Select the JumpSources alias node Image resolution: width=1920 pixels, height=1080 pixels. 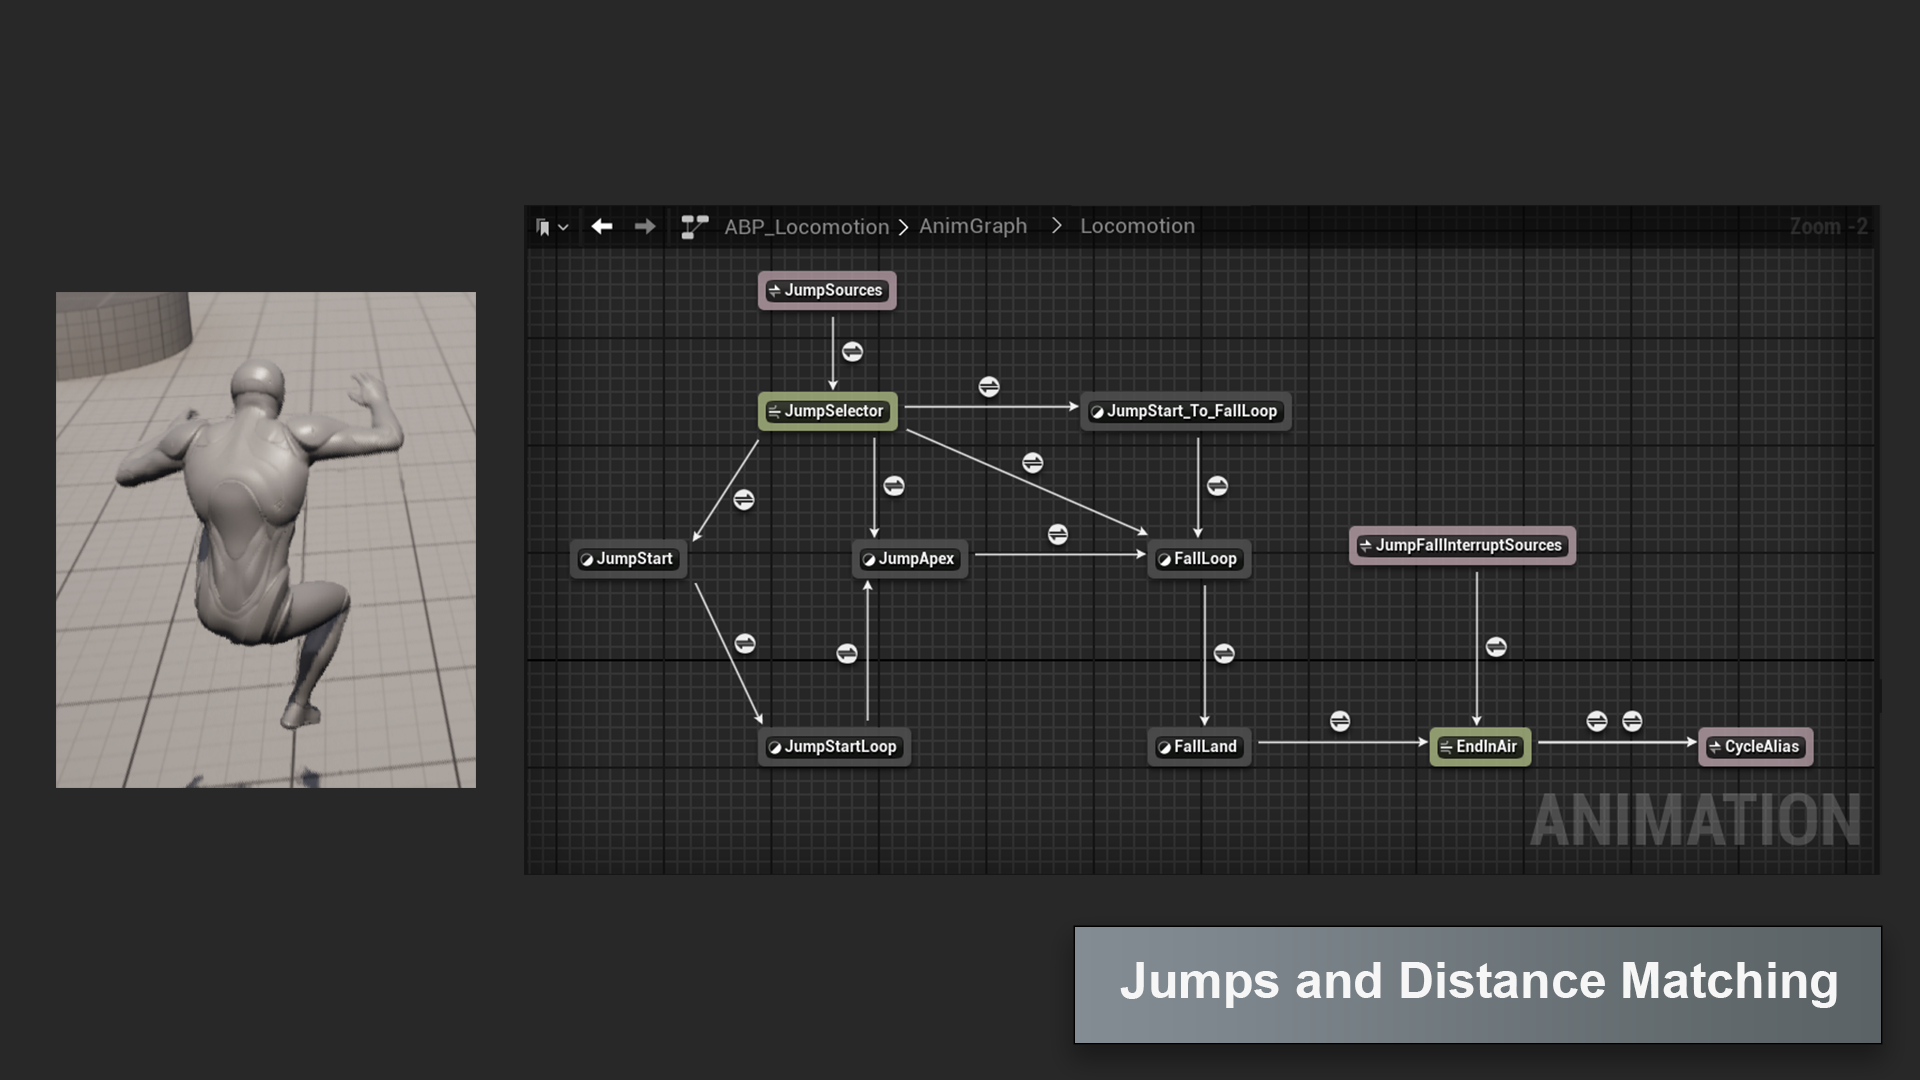click(x=827, y=291)
